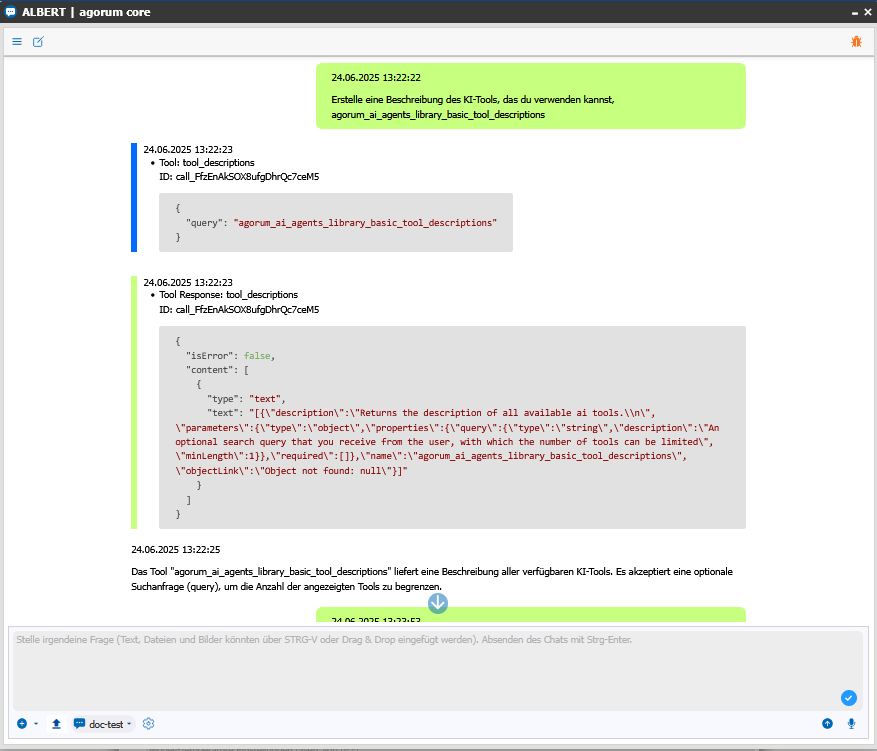The image size is (877, 751).
Task: Open the hamburger menu icon
Action: 17,42
